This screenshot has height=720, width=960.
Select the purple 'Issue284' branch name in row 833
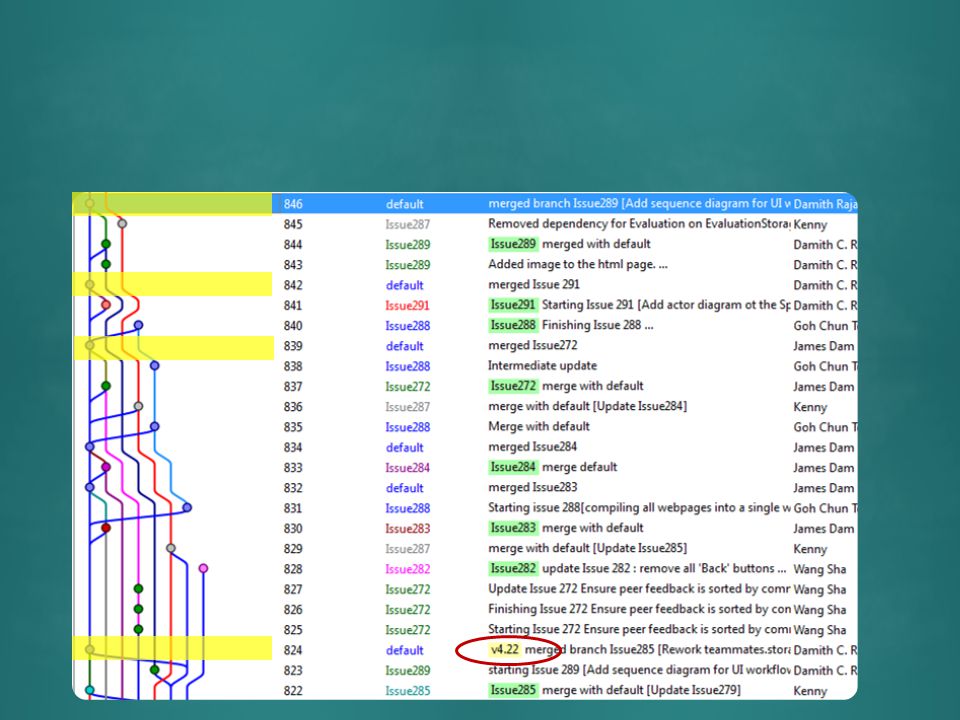click(408, 468)
